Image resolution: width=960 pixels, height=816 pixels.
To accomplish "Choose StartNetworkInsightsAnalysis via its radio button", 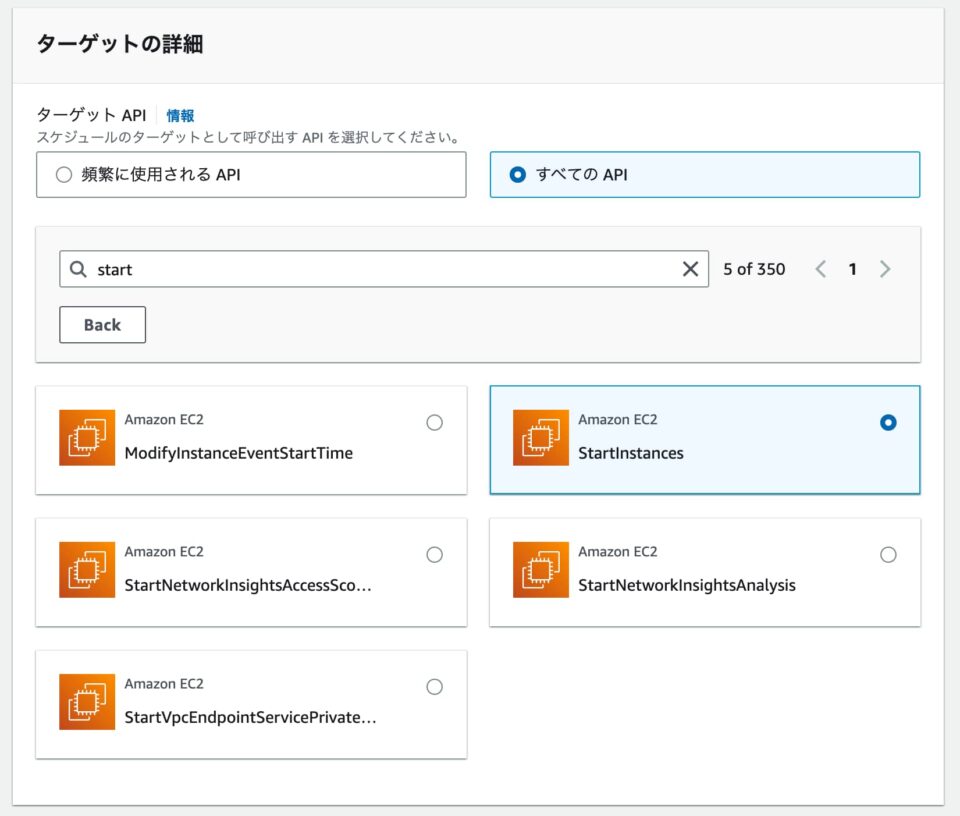I will pyautogui.click(x=888, y=554).
